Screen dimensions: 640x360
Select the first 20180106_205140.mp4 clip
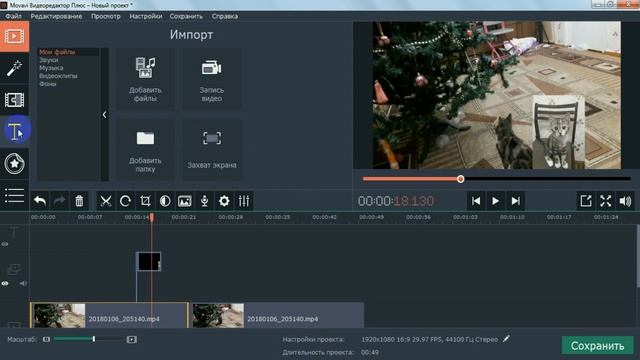click(x=109, y=315)
